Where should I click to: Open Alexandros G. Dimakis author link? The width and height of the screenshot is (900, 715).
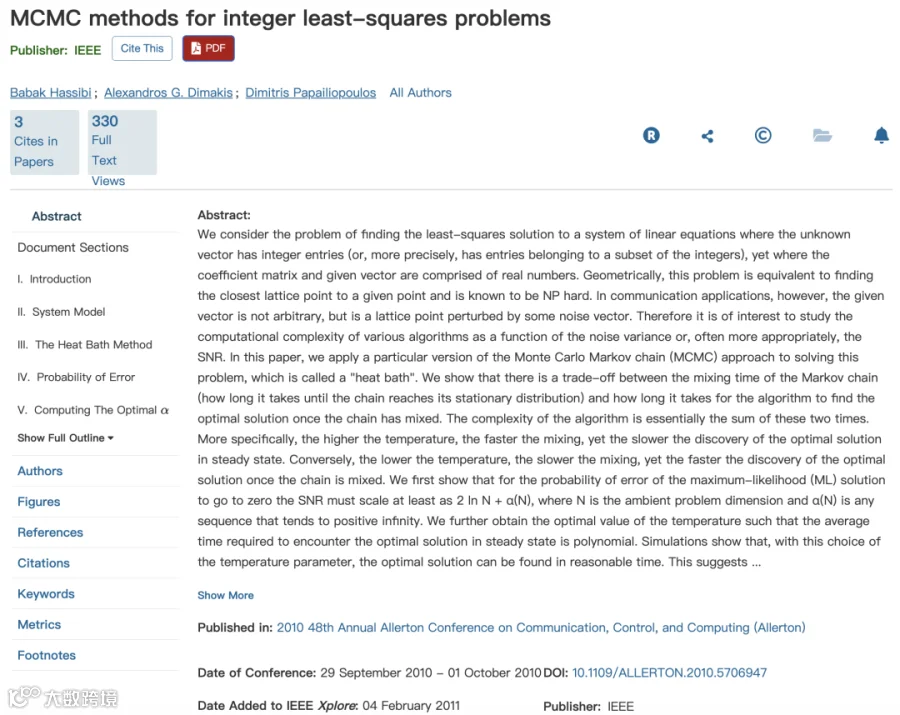[x=168, y=92]
